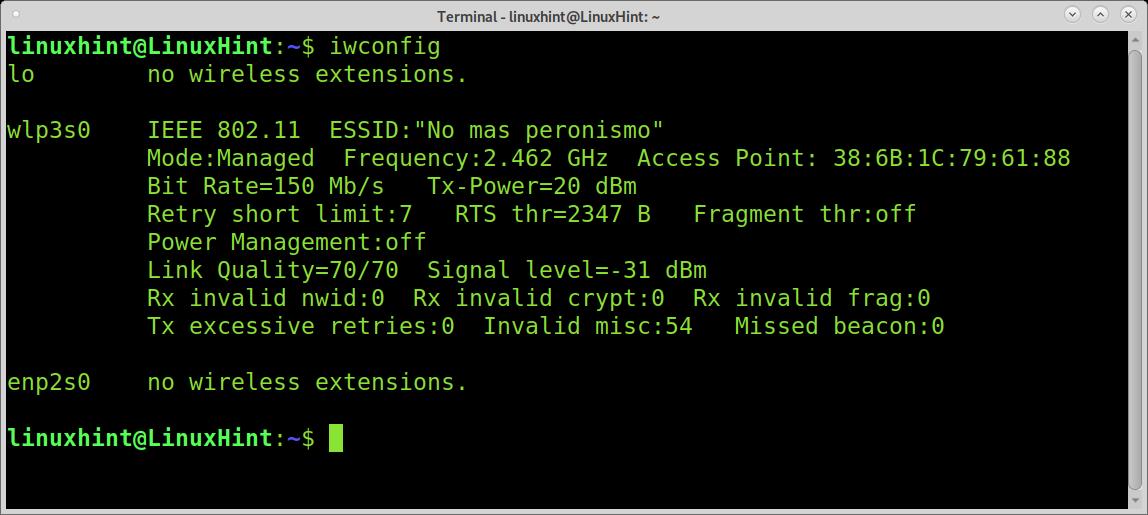The height and width of the screenshot is (515, 1148).
Task: Click the enp2s0 interface name
Action: click(x=48, y=382)
